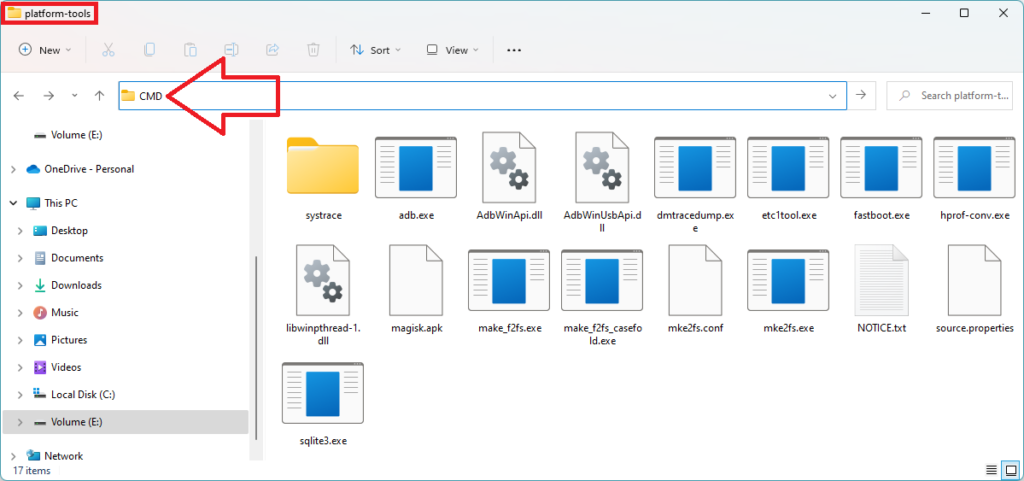Open the Sort dropdown menu

tap(375, 50)
